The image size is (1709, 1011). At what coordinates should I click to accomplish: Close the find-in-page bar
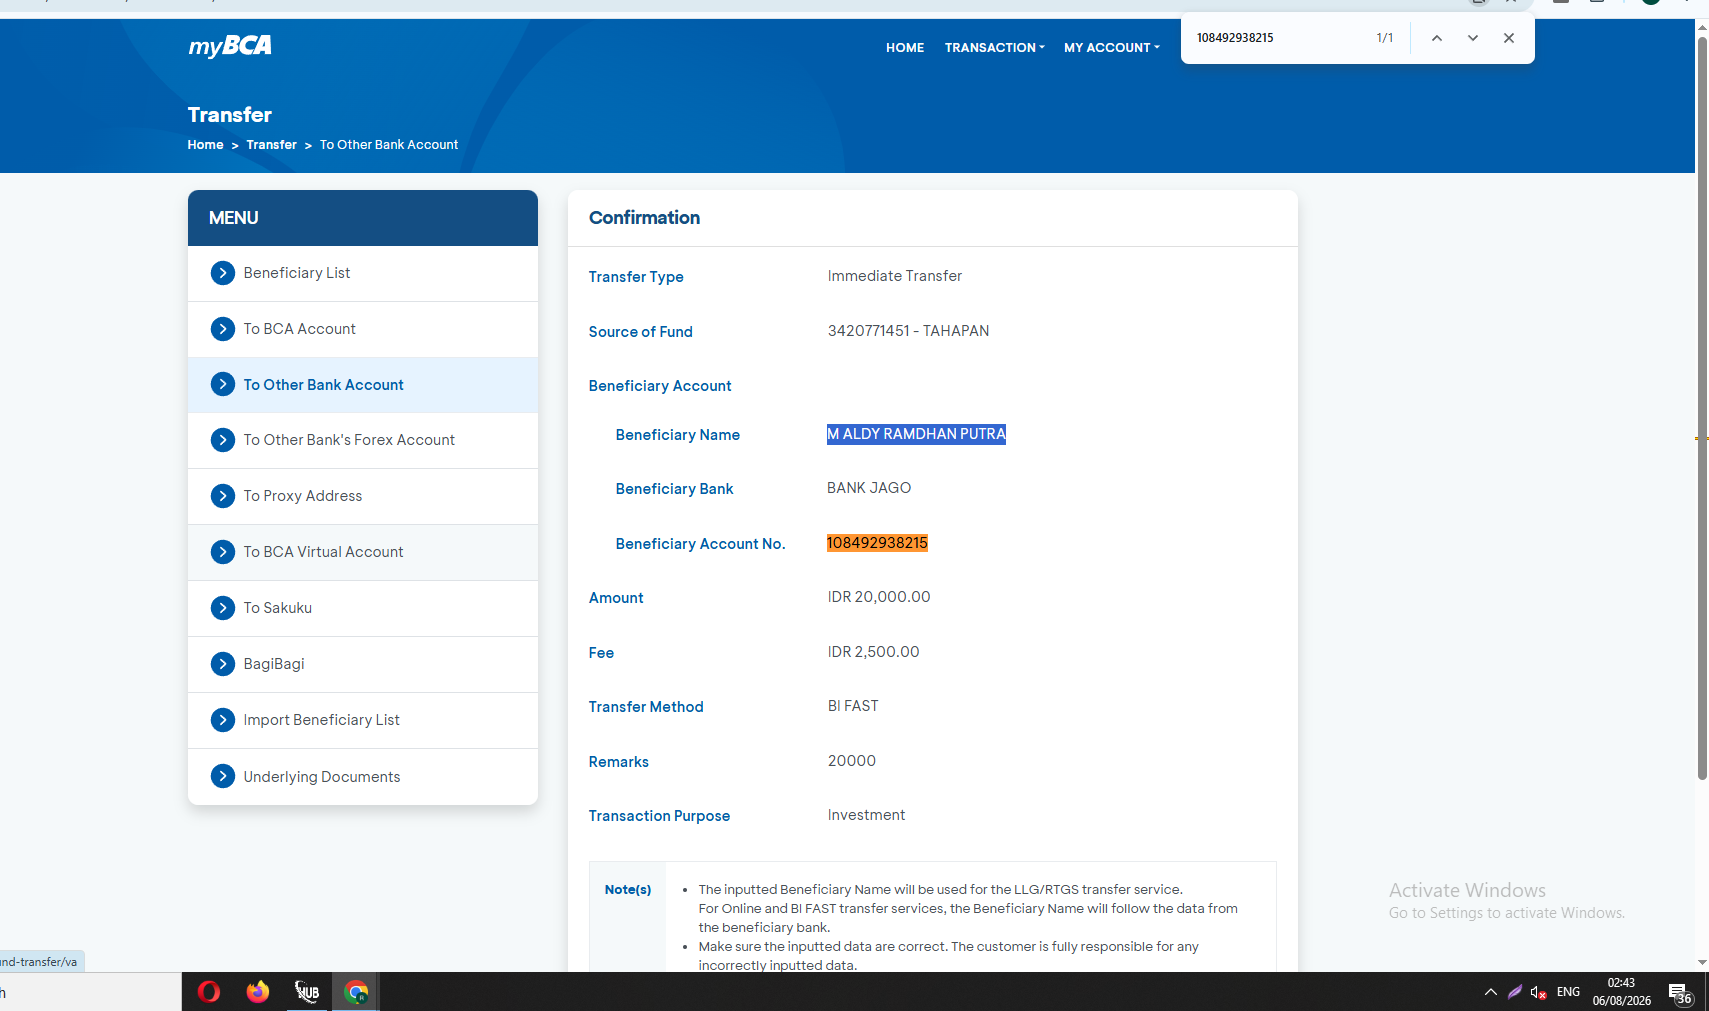(x=1509, y=38)
